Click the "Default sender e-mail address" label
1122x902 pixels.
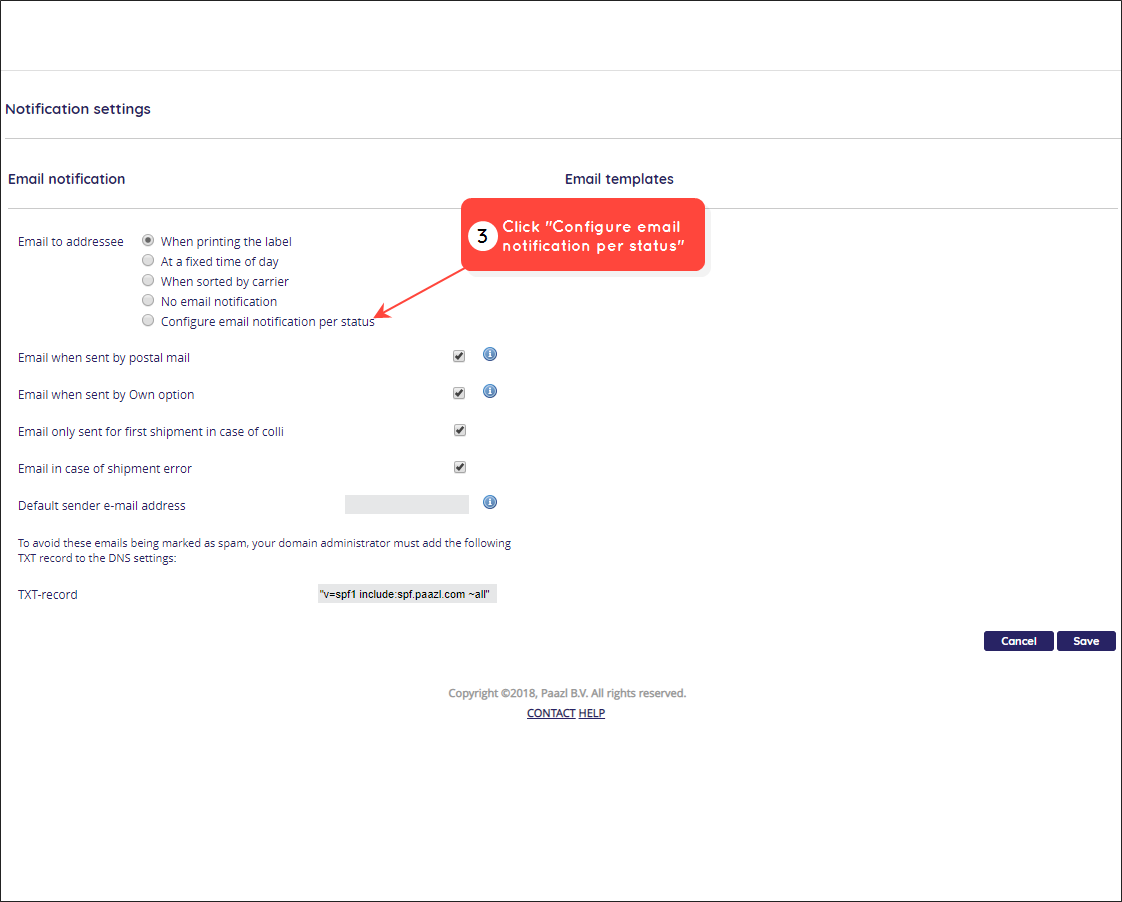tap(102, 506)
